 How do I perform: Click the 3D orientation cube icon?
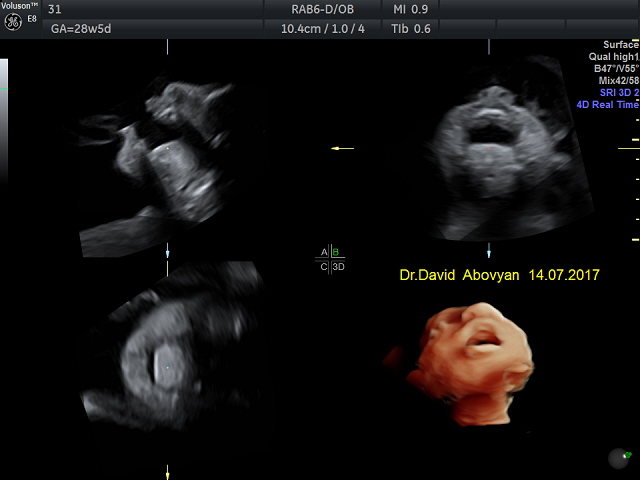pyautogui.click(x=619, y=458)
